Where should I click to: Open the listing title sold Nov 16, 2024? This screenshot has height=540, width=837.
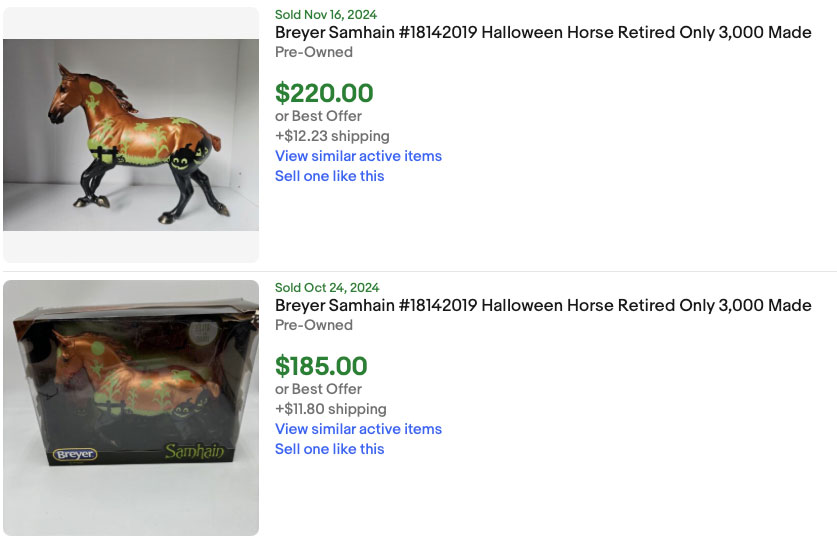tap(543, 33)
